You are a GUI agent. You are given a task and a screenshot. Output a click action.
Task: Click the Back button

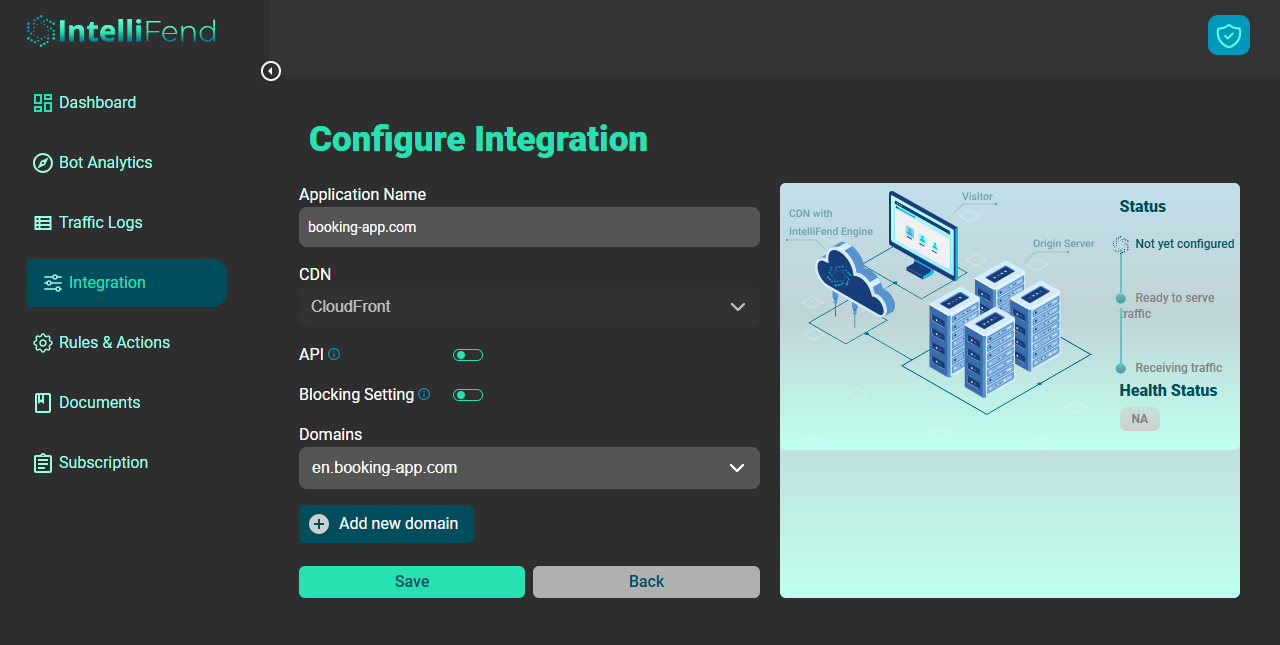pyautogui.click(x=646, y=582)
